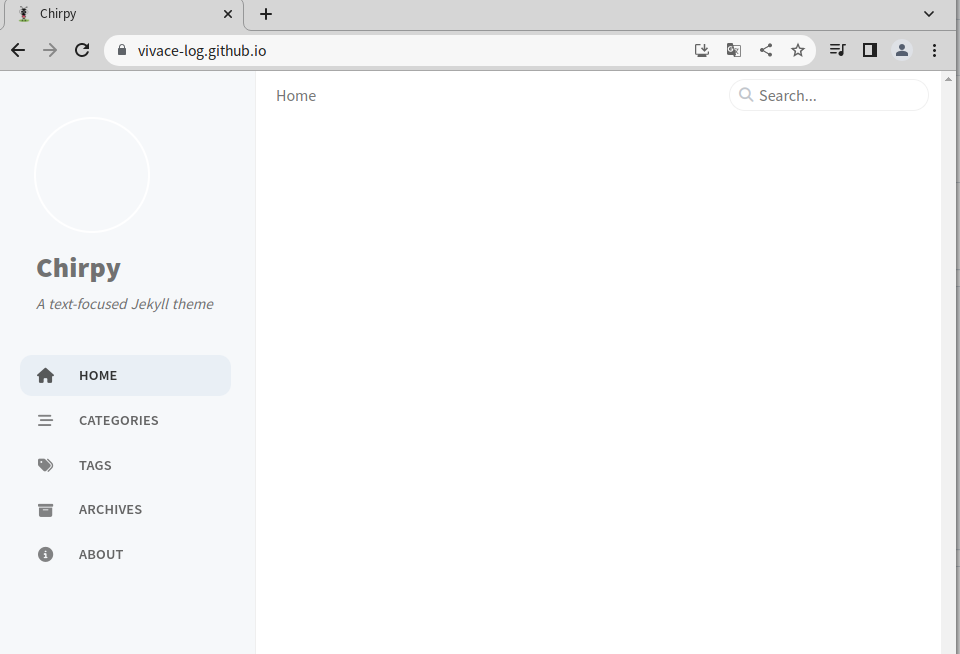This screenshot has width=960, height=654.
Task: Click the house icon beside HOME
Action: (x=45, y=375)
